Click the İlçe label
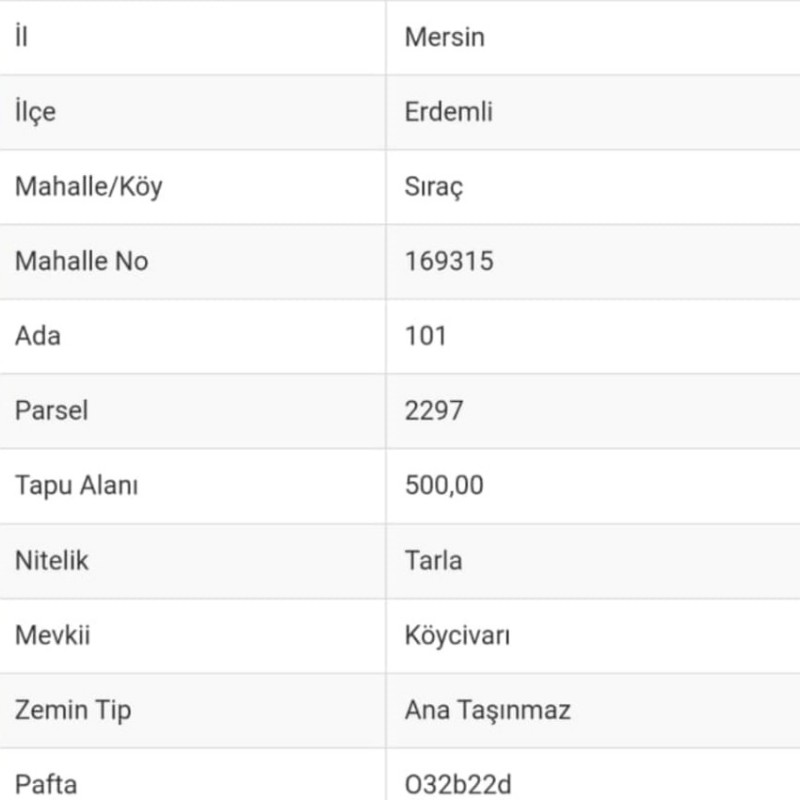 point(36,112)
